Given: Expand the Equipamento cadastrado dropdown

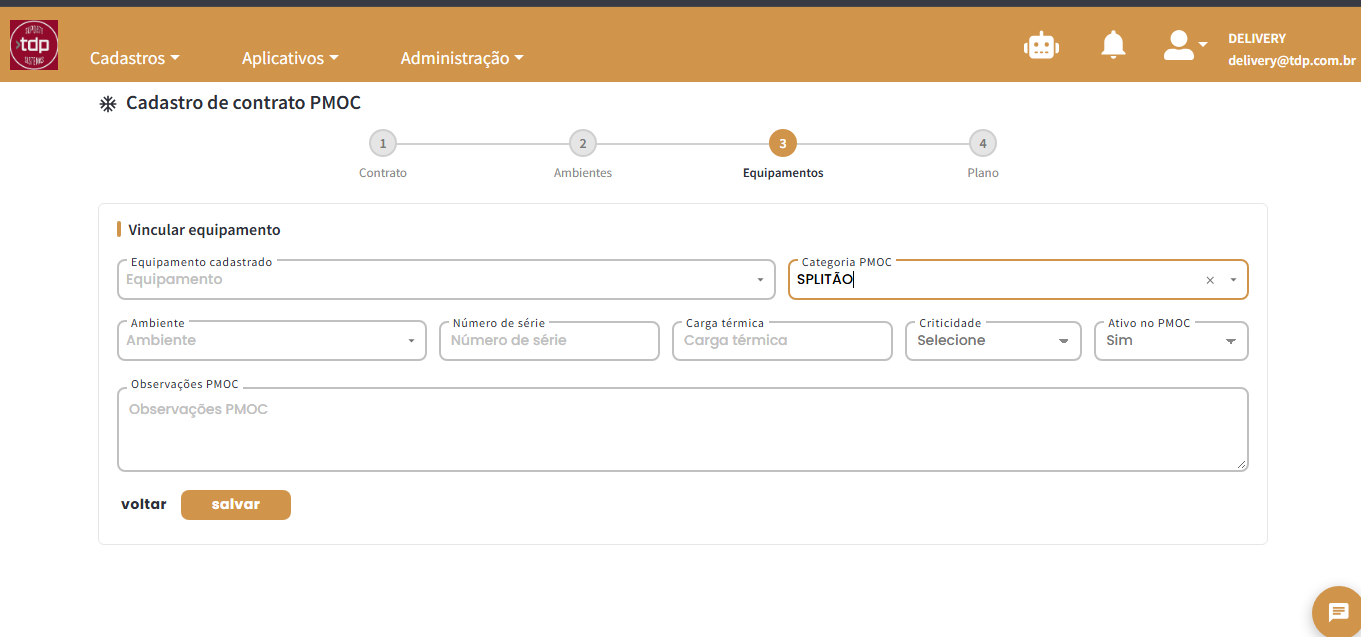Looking at the screenshot, I should click(x=446, y=280).
